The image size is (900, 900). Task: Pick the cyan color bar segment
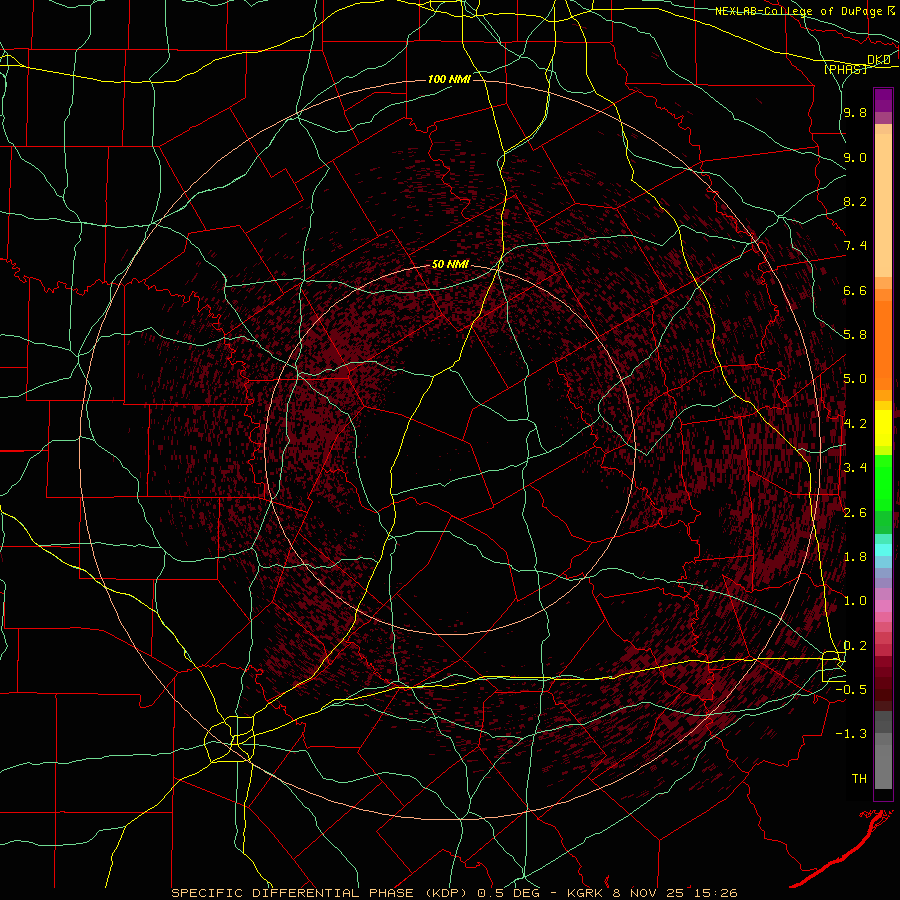tap(883, 549)
